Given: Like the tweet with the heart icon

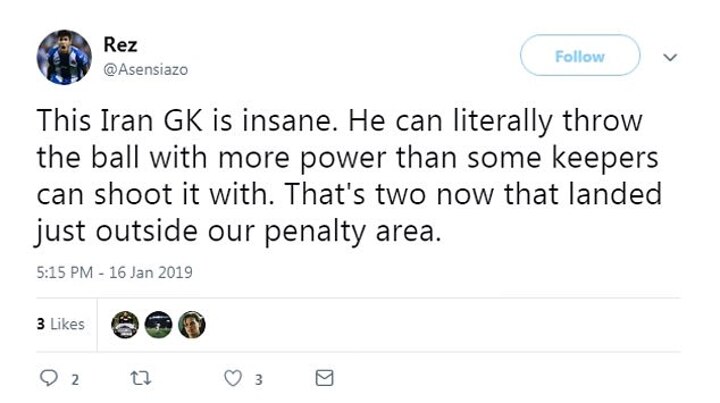Looking at the screenshot, I should (231, 379).
